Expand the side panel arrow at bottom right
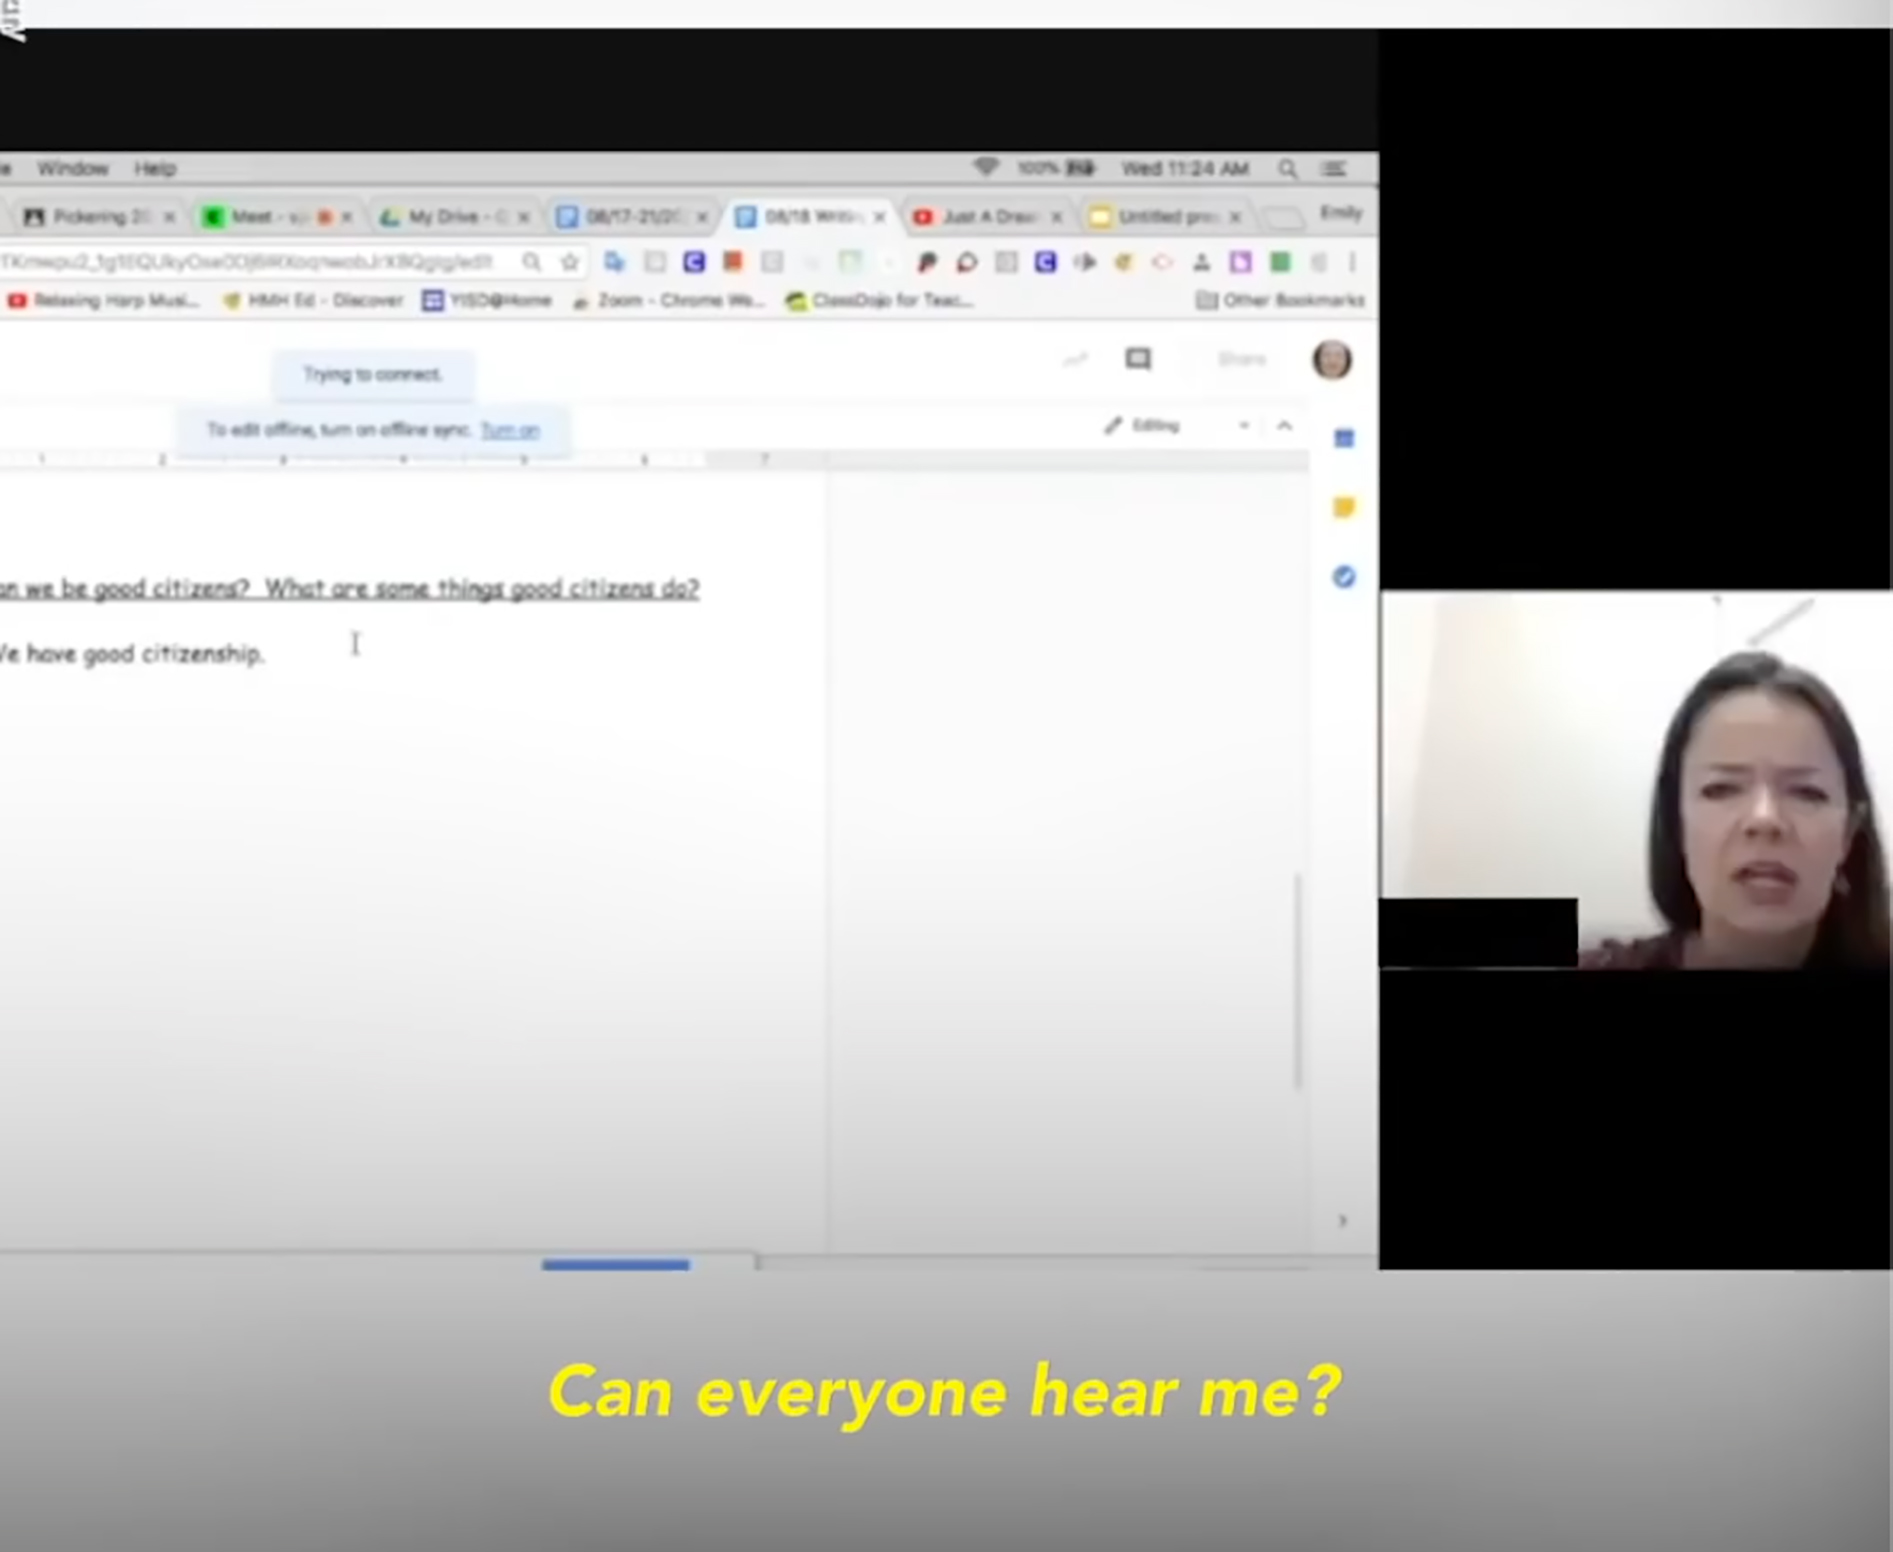Viewport: 1893px width, 1552px height. click(1343, 1220)
